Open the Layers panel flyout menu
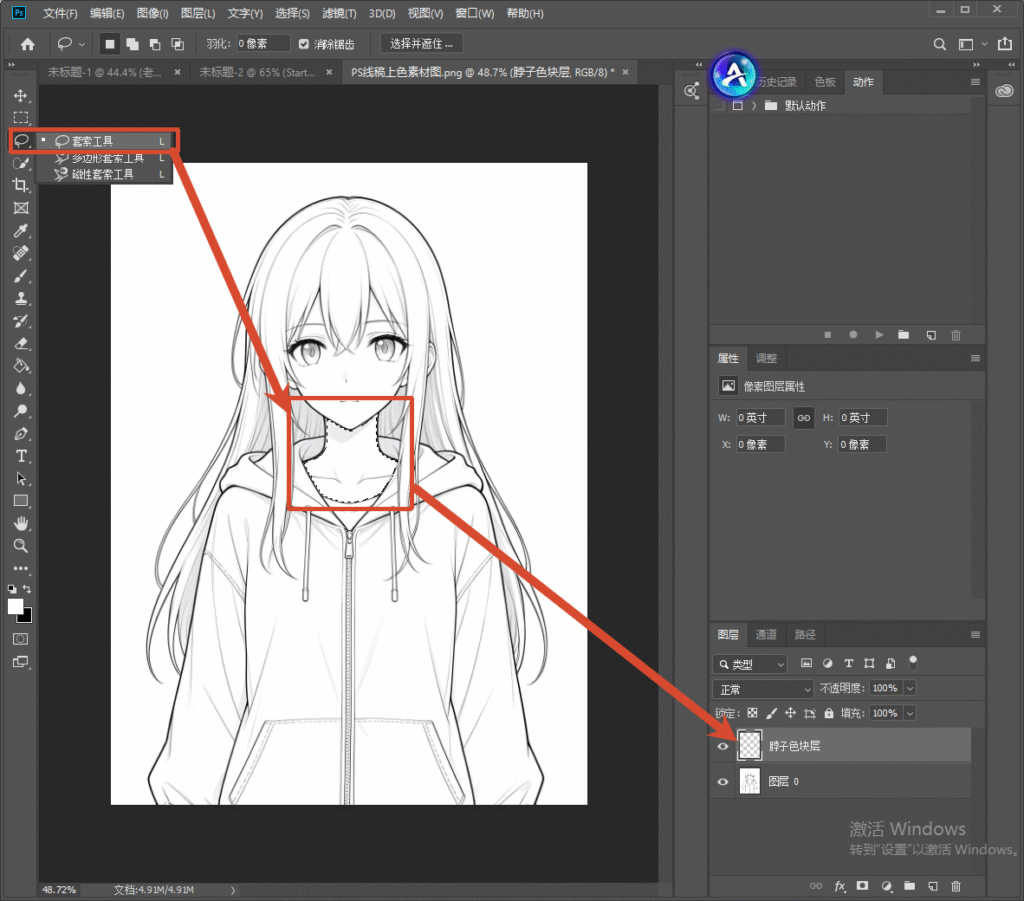This screenshot has height=901, width=1024. 975,635
